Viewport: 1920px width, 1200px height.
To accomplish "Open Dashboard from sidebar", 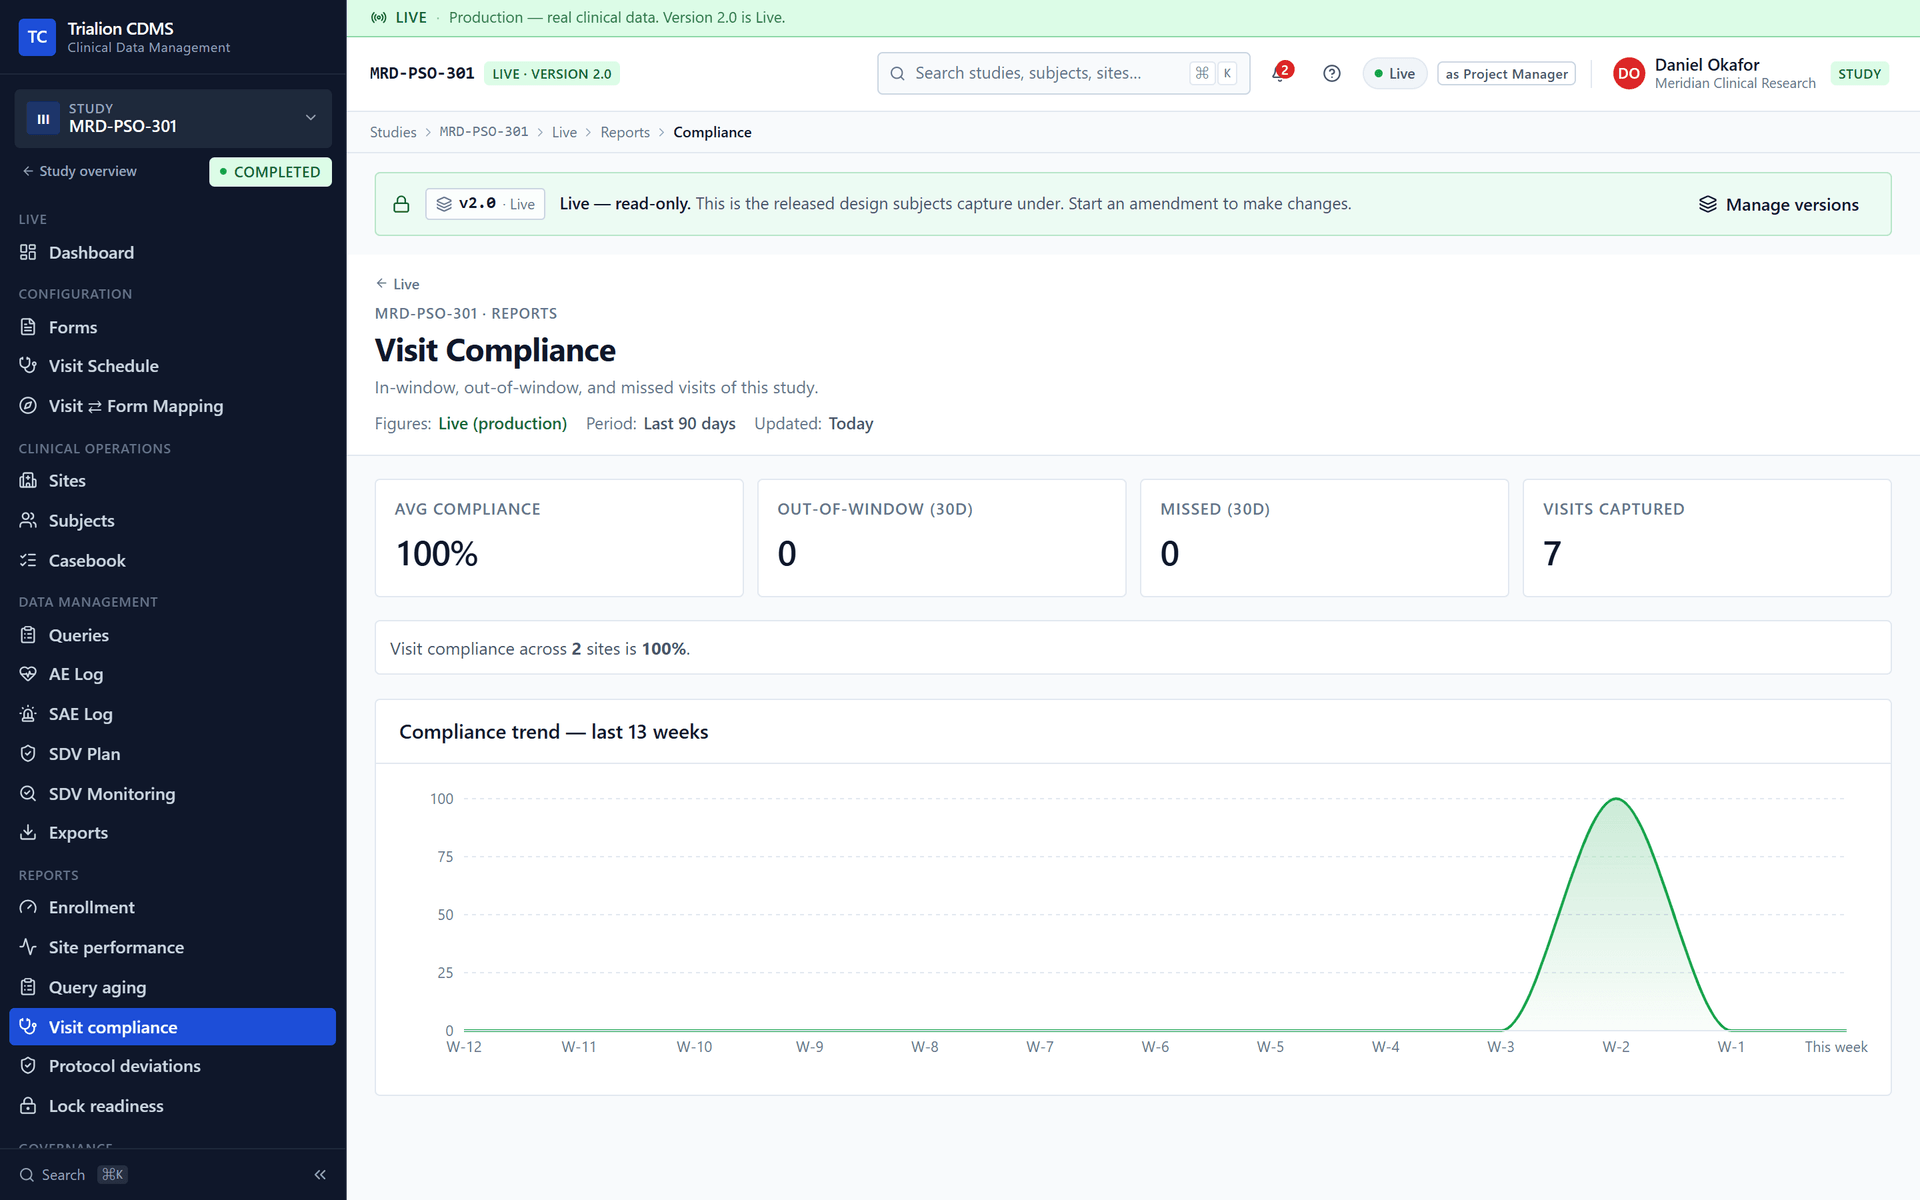I will pos(172,253).
